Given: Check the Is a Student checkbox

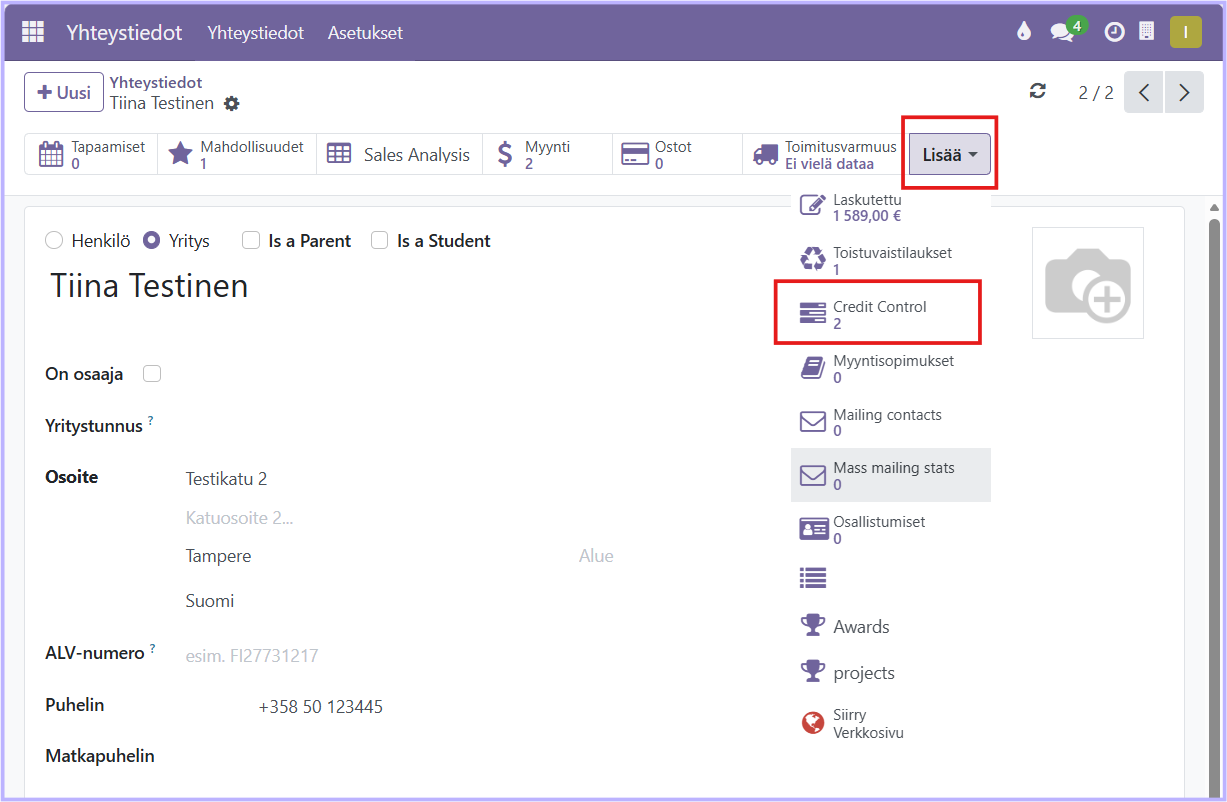Looking at the screenshot, I should 380,241.
